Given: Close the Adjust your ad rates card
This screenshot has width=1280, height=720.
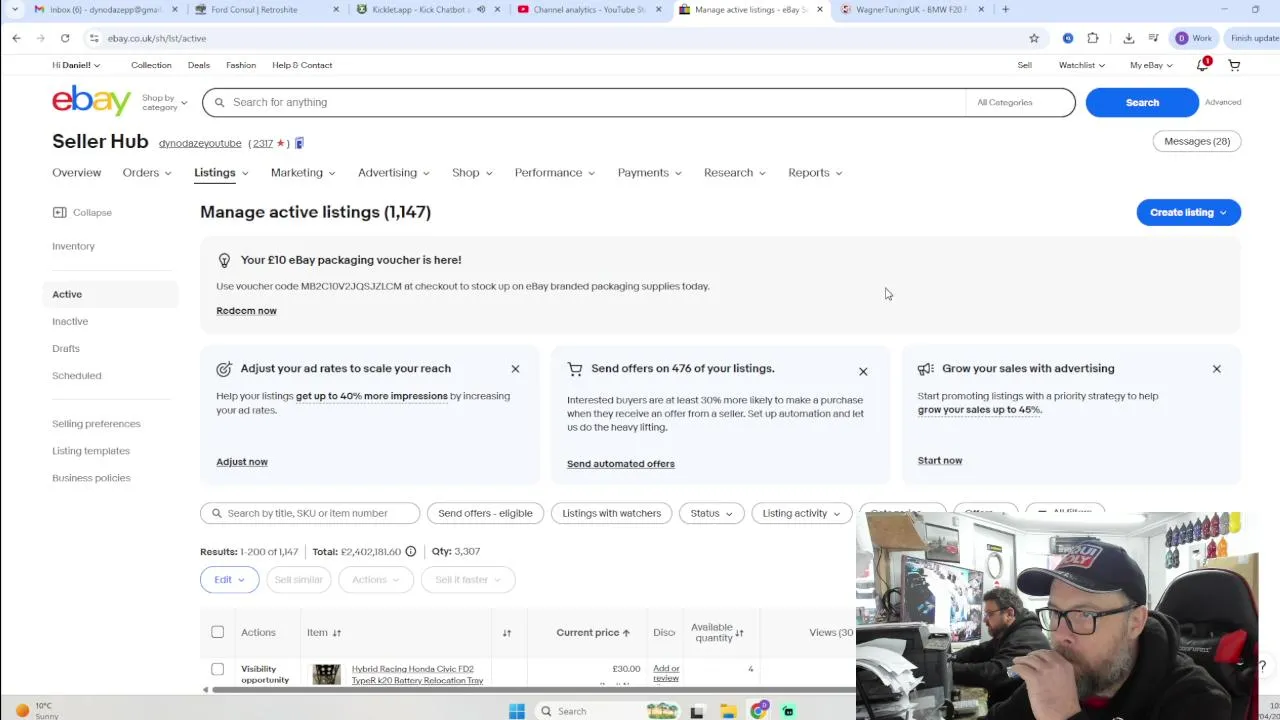Looking at the screenshot, I should pyautogui.click(x=515, y=369).
